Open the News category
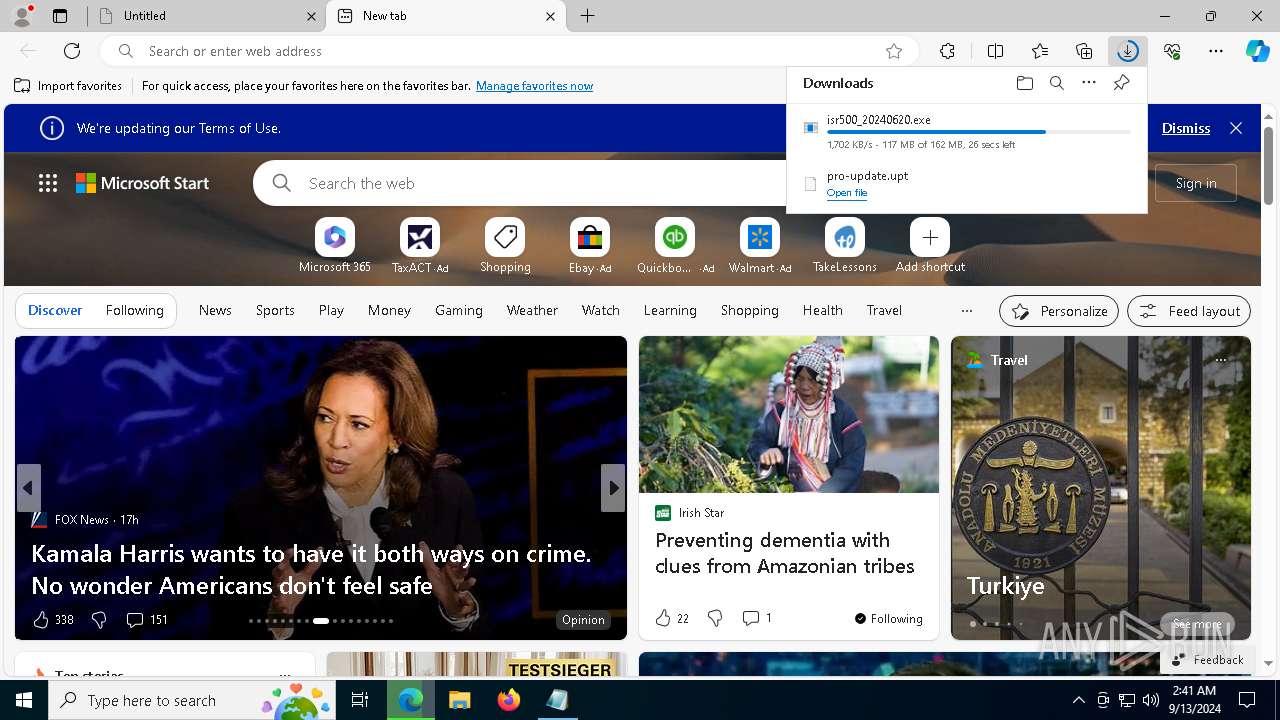1280x720 pixels. (x=215, y=311)
